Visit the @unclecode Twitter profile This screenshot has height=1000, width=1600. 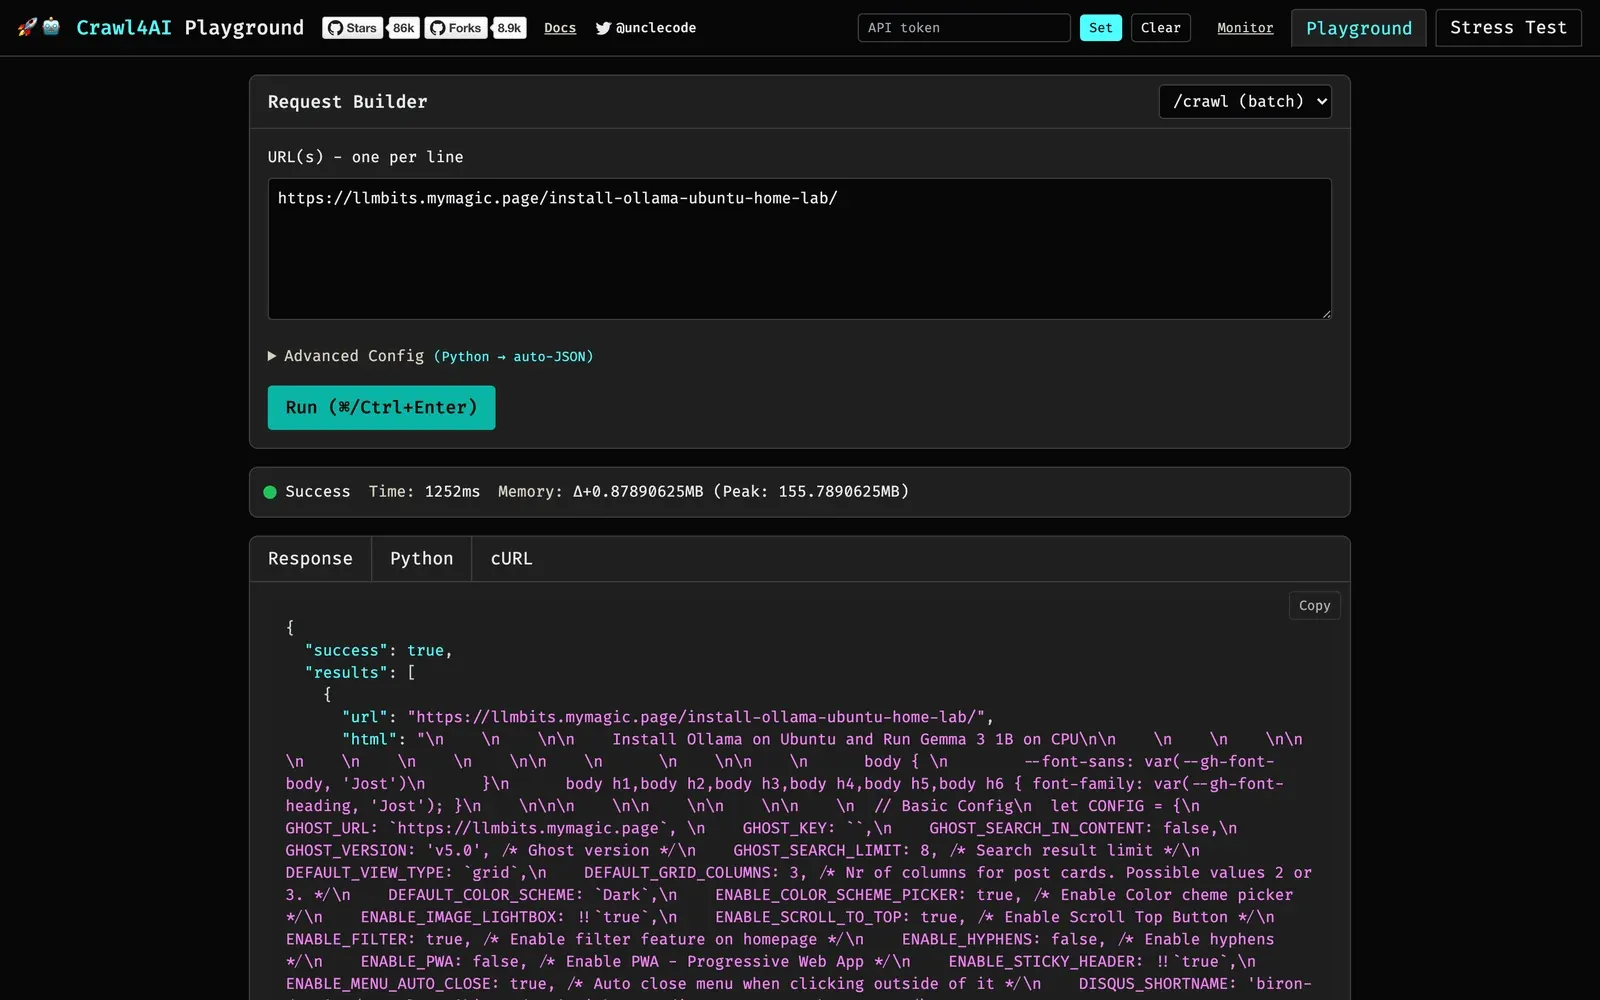646,28
